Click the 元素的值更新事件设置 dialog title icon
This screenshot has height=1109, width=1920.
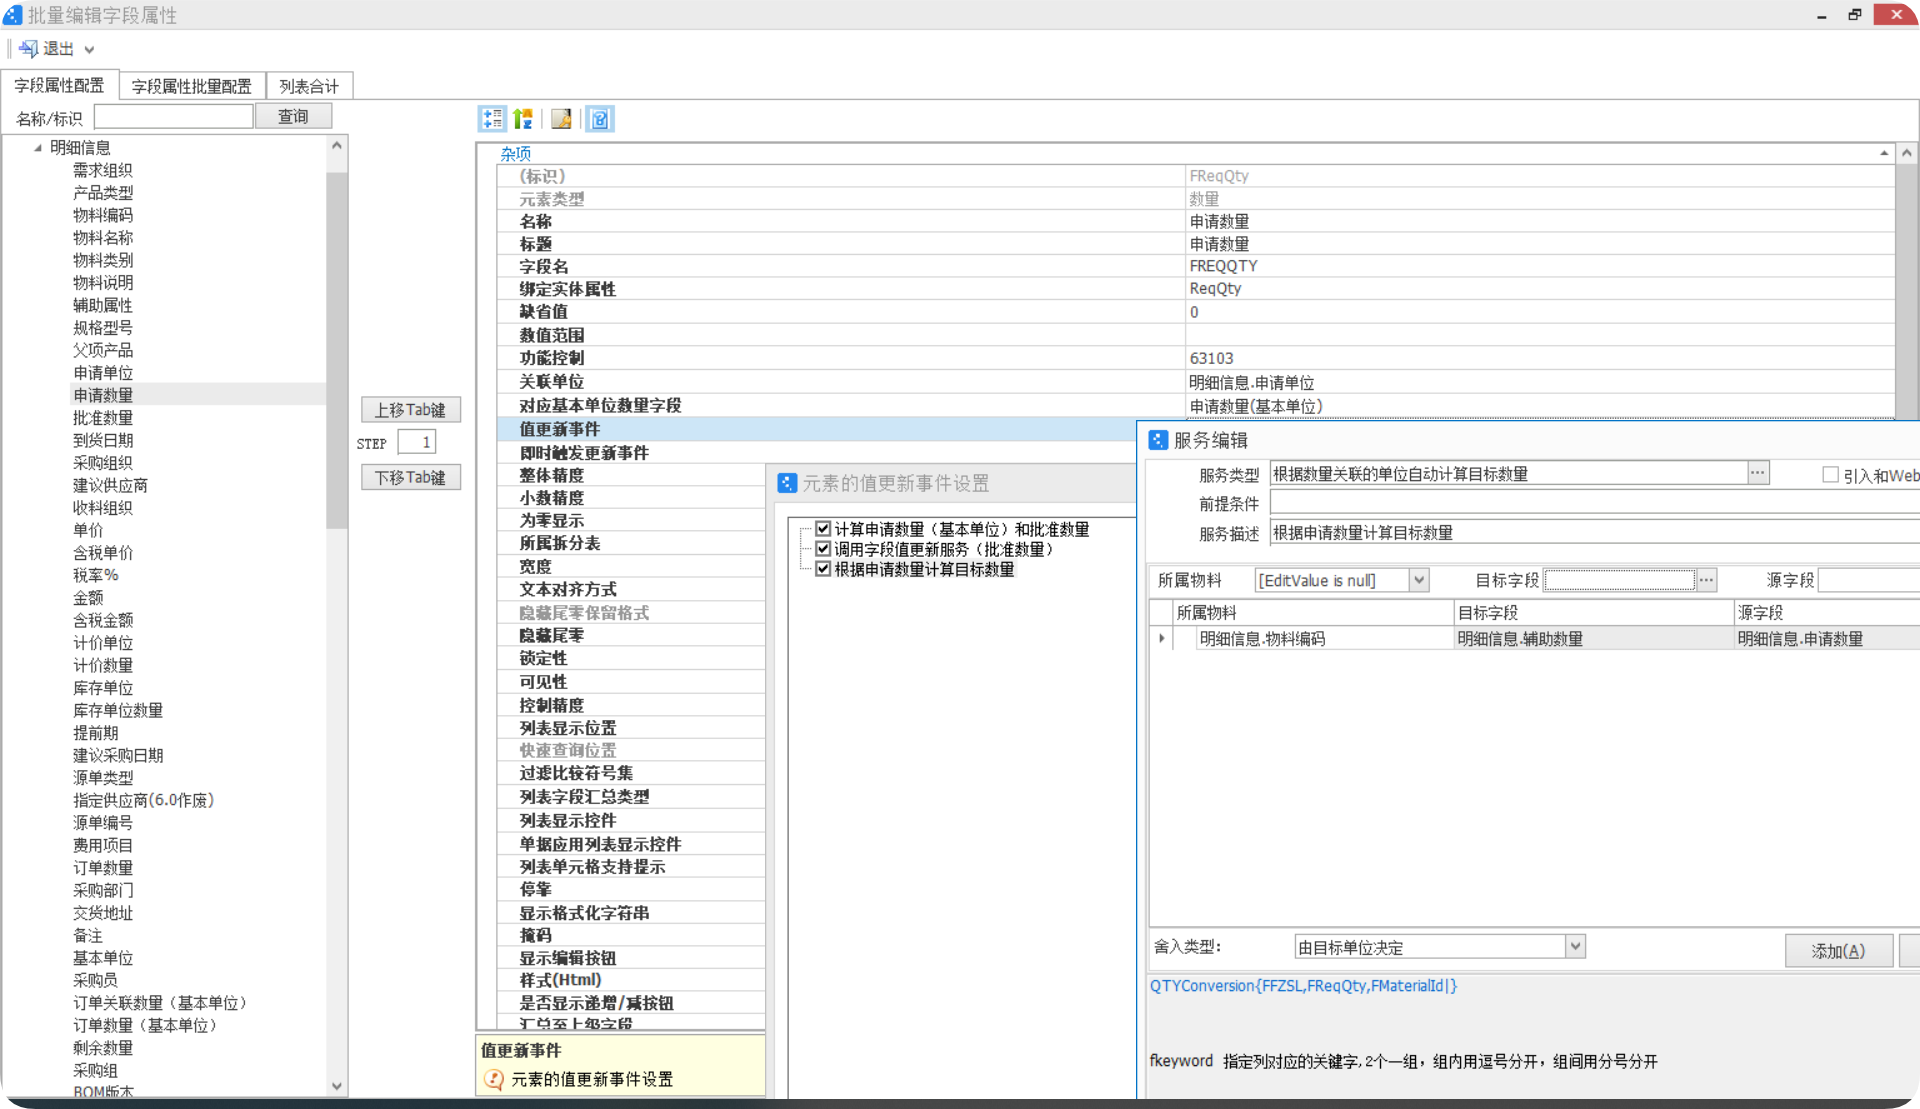click(x=787, y=483)
